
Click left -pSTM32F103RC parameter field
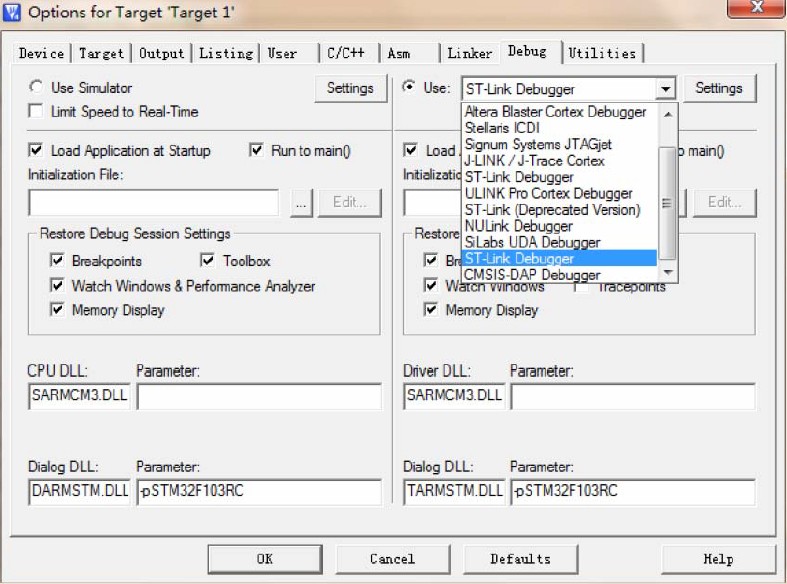pos(259,491)
